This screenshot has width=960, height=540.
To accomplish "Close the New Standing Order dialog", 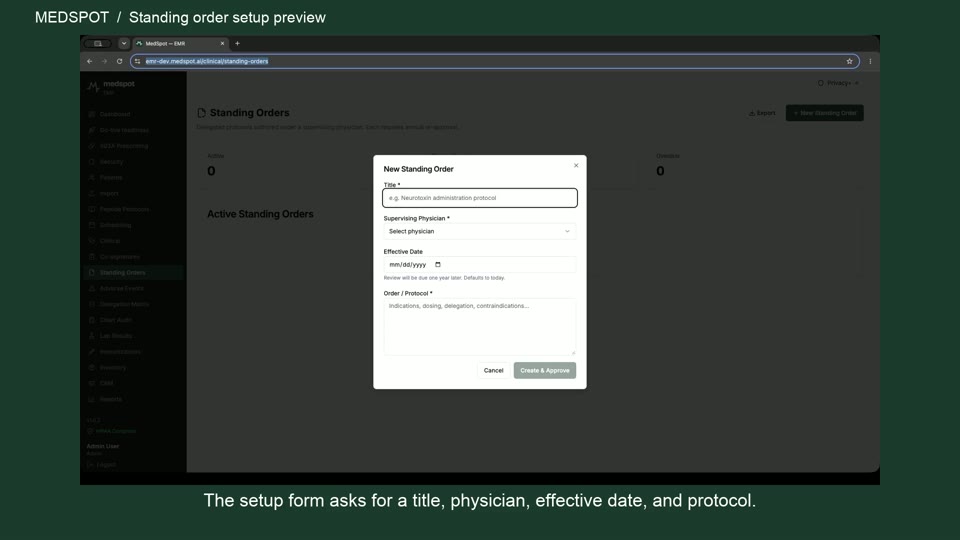I will [576, 165].
